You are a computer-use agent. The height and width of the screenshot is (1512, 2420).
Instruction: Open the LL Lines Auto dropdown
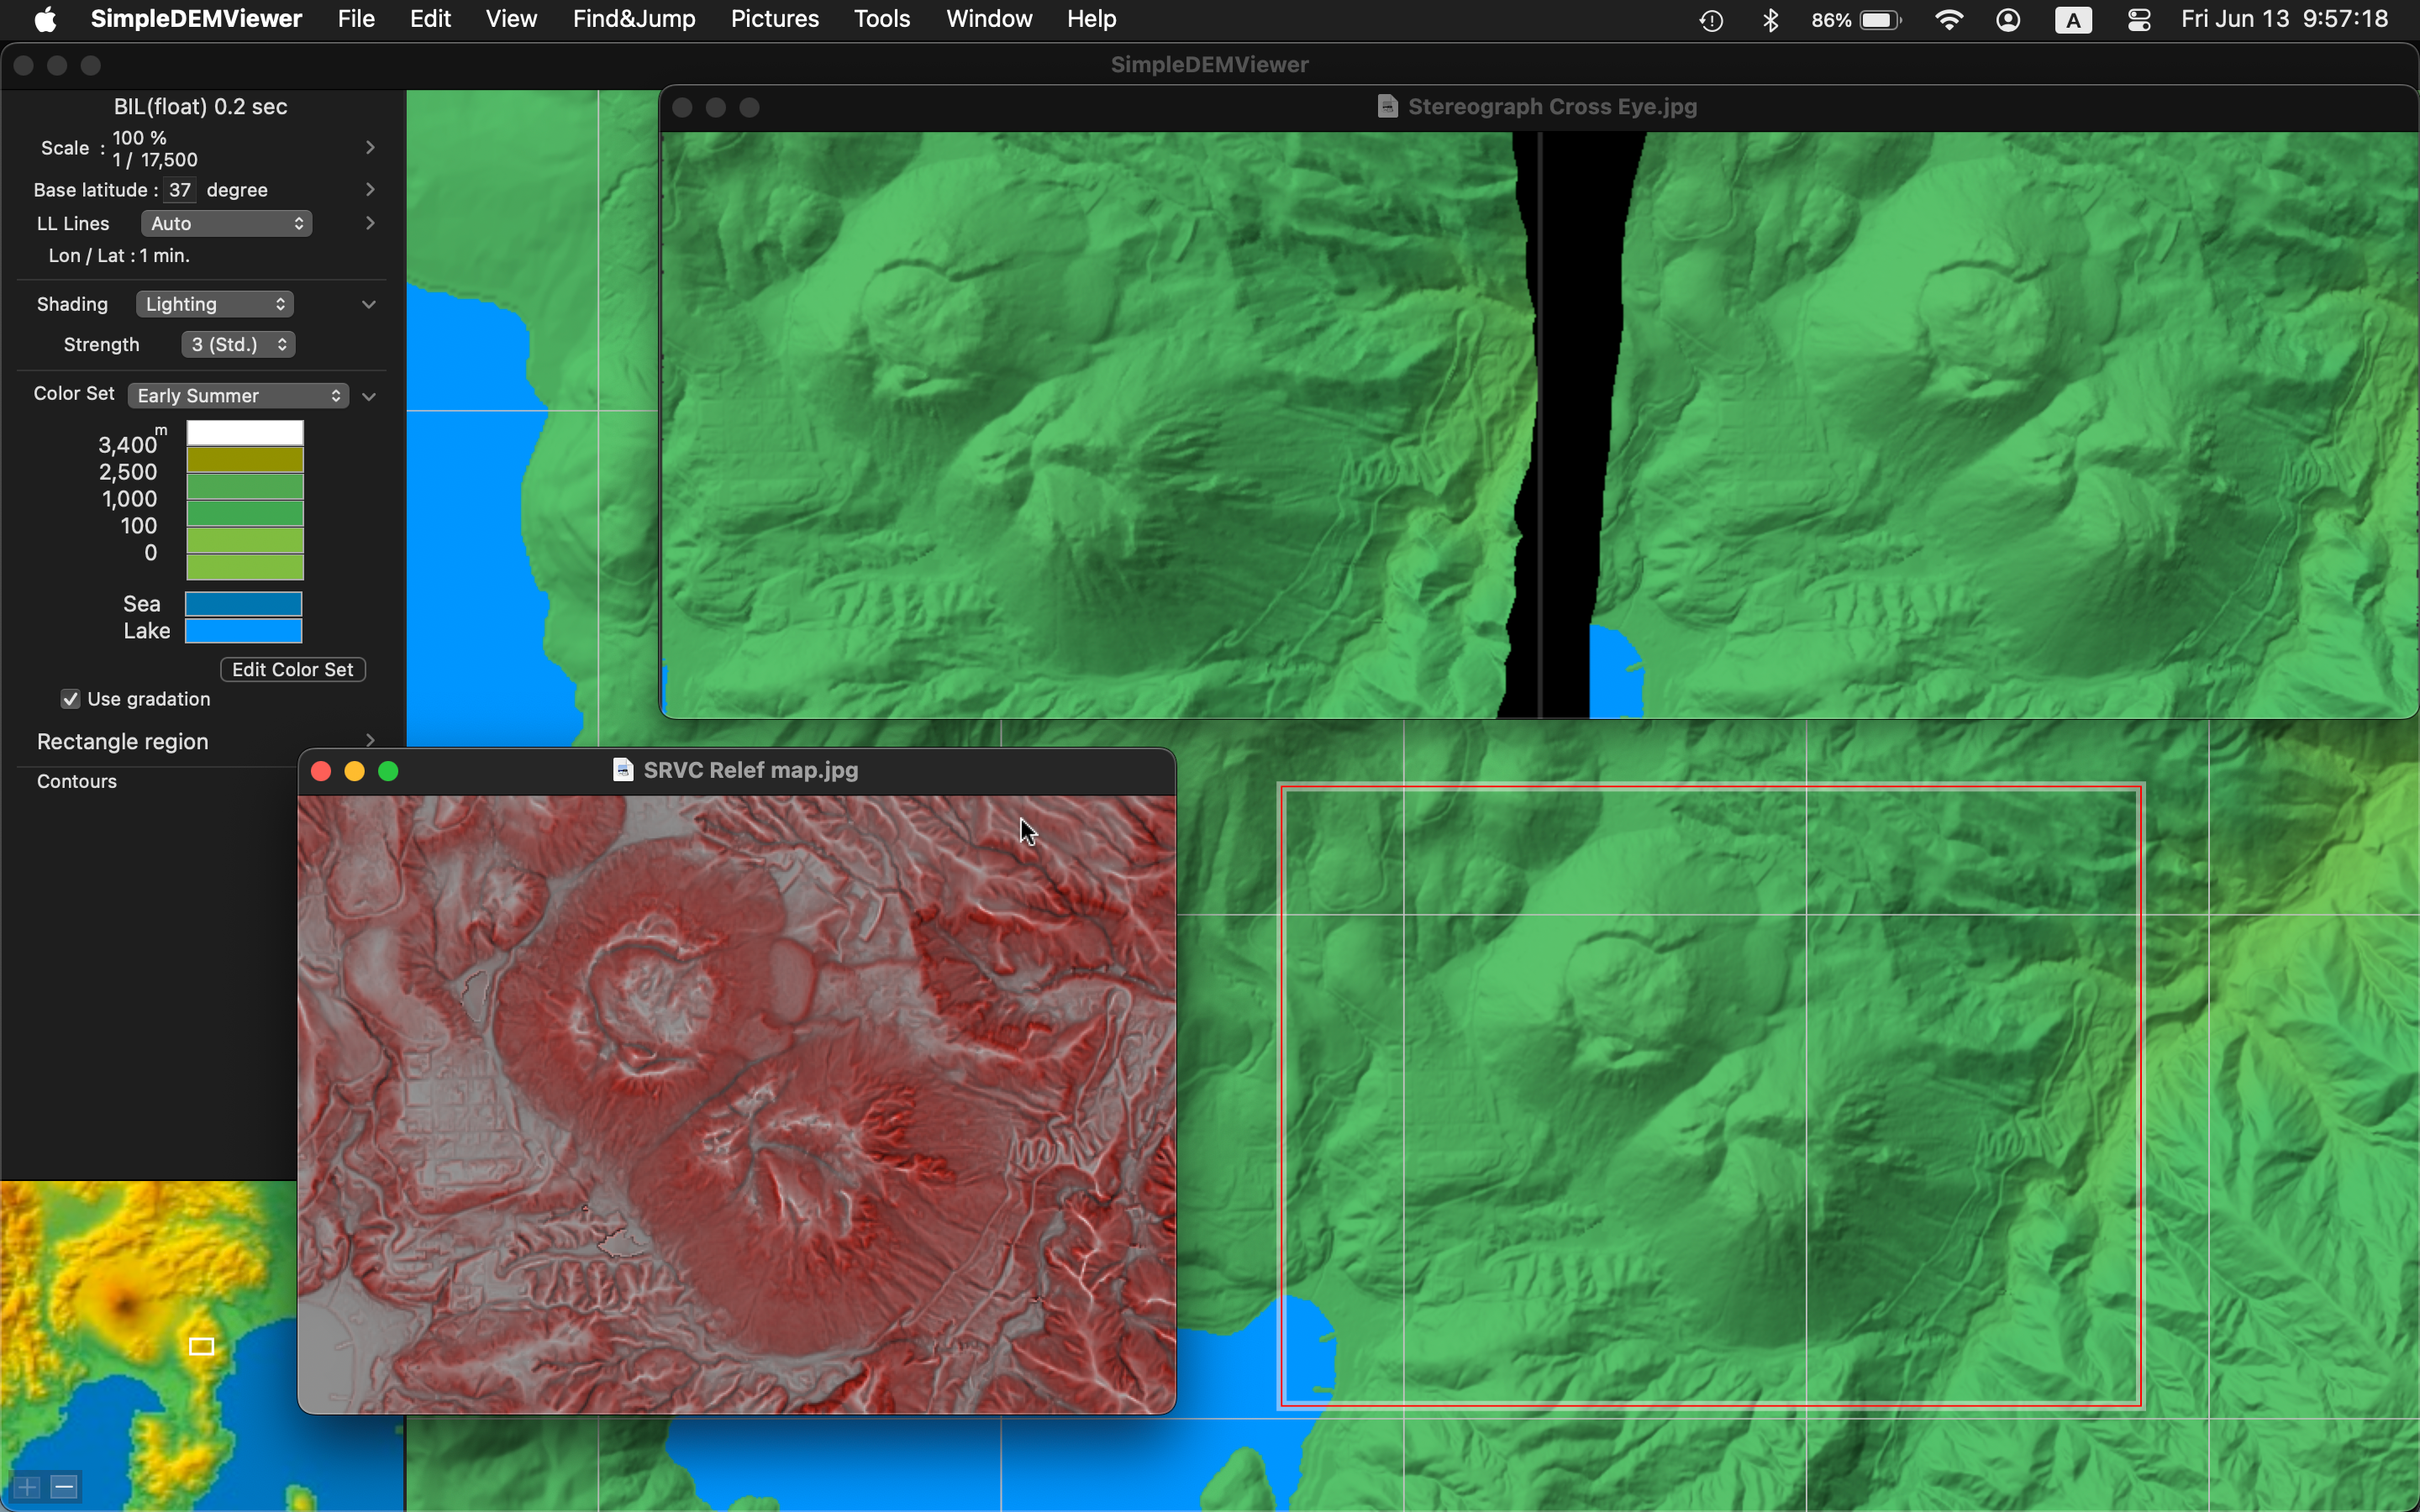click(226, 223)
